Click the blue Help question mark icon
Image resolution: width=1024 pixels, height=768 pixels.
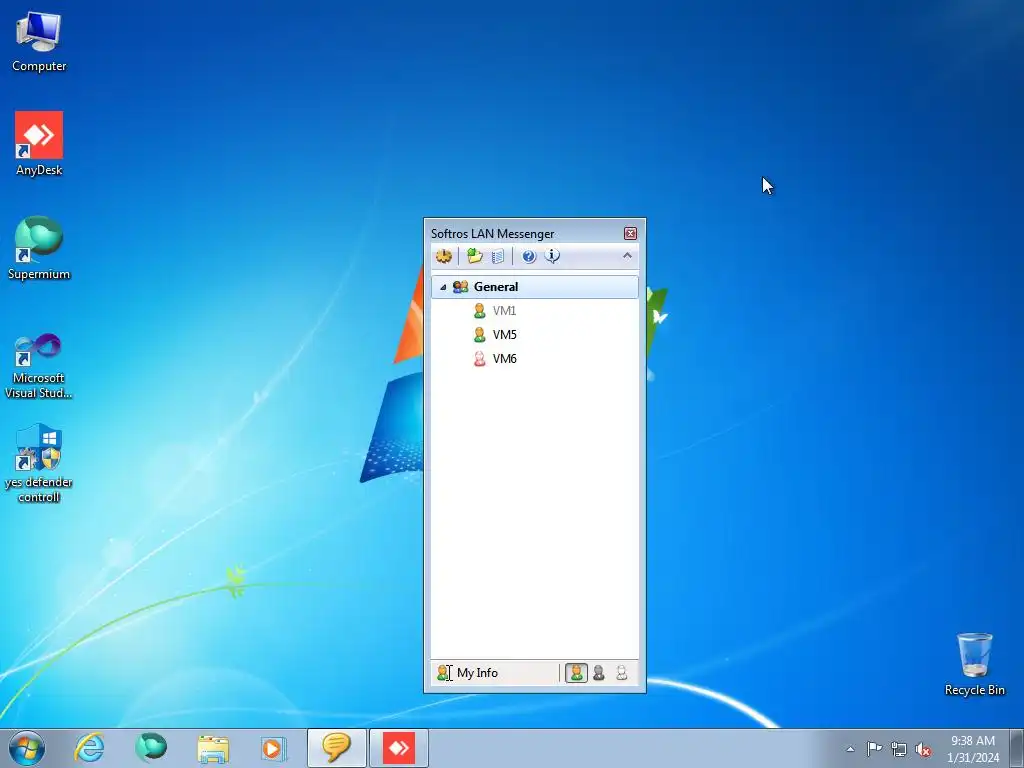529,256
